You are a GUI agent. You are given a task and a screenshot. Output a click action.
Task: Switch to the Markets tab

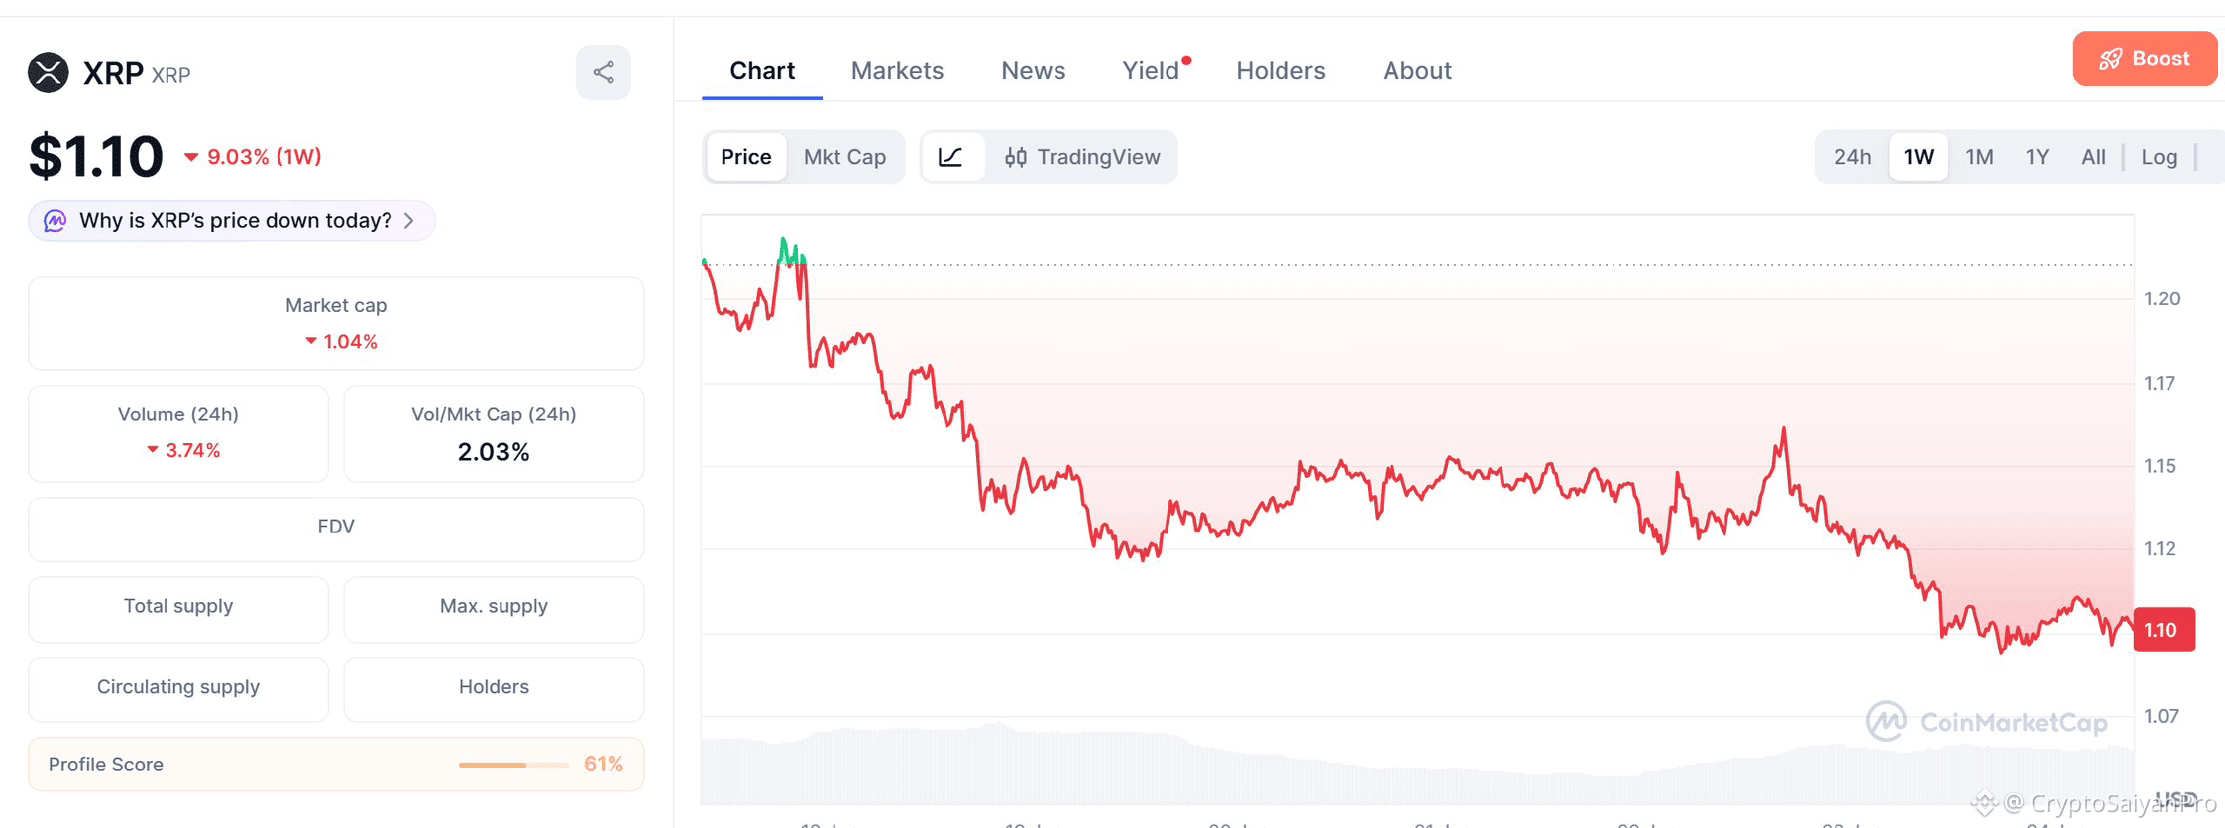pos(897,71)
